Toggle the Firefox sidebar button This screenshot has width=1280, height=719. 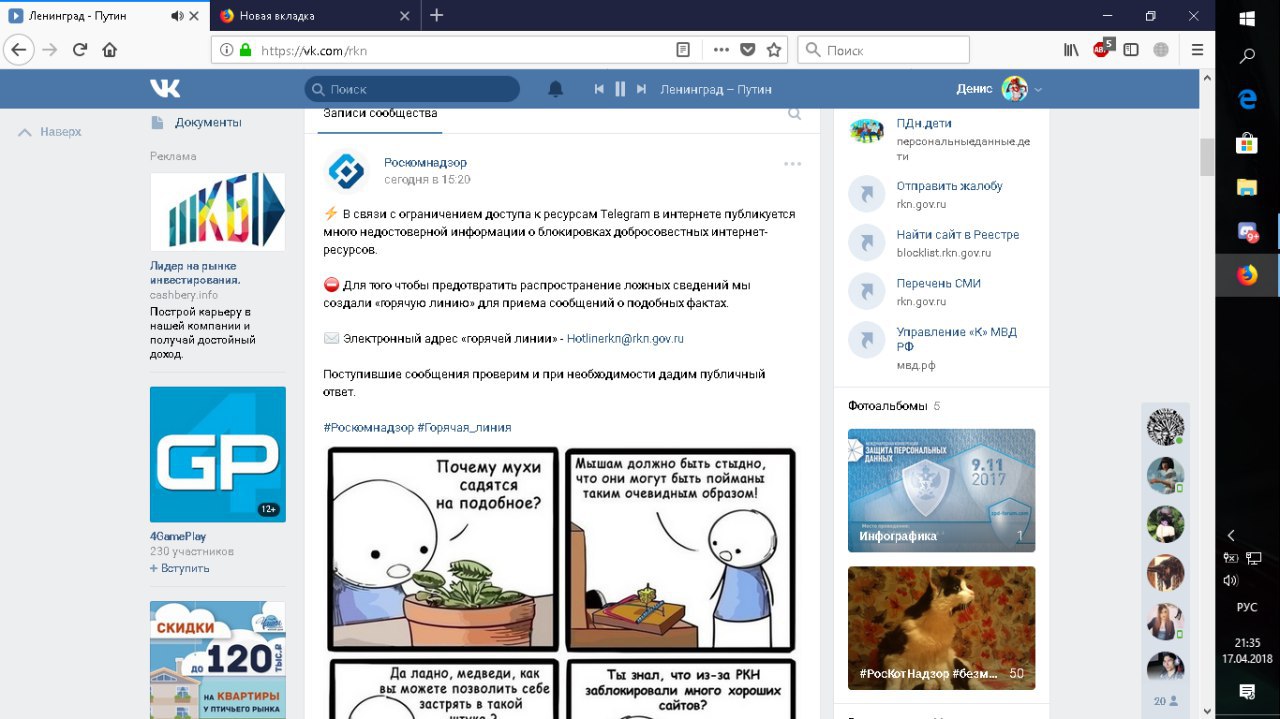point(1131,49)
